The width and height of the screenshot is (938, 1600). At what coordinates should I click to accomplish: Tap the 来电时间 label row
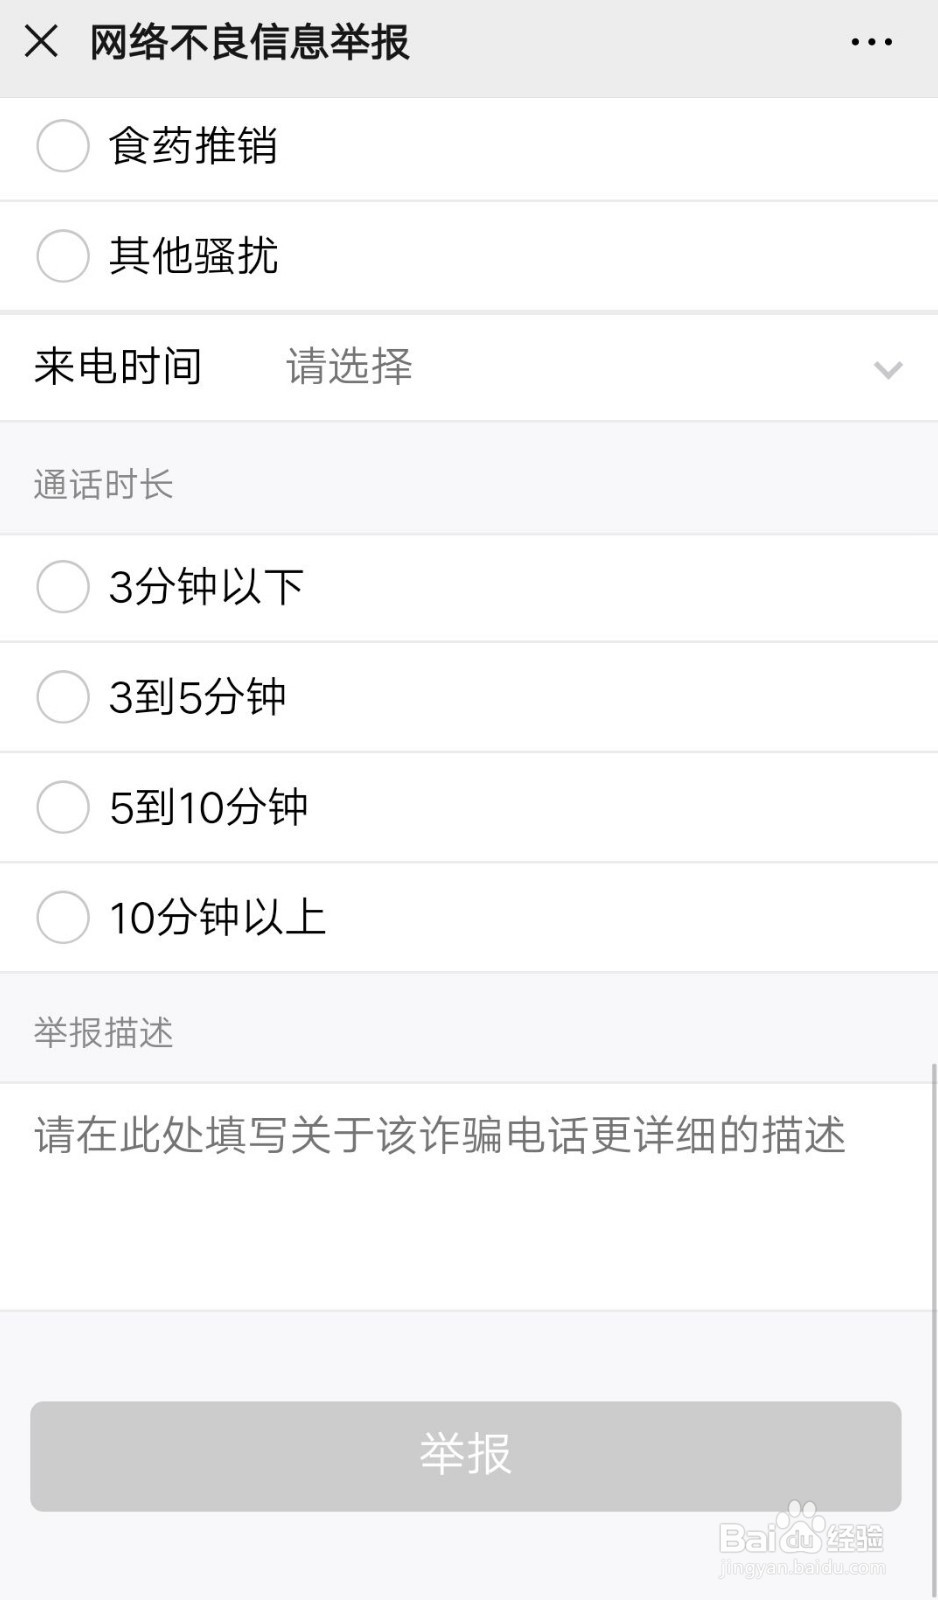tap(469, 367)
